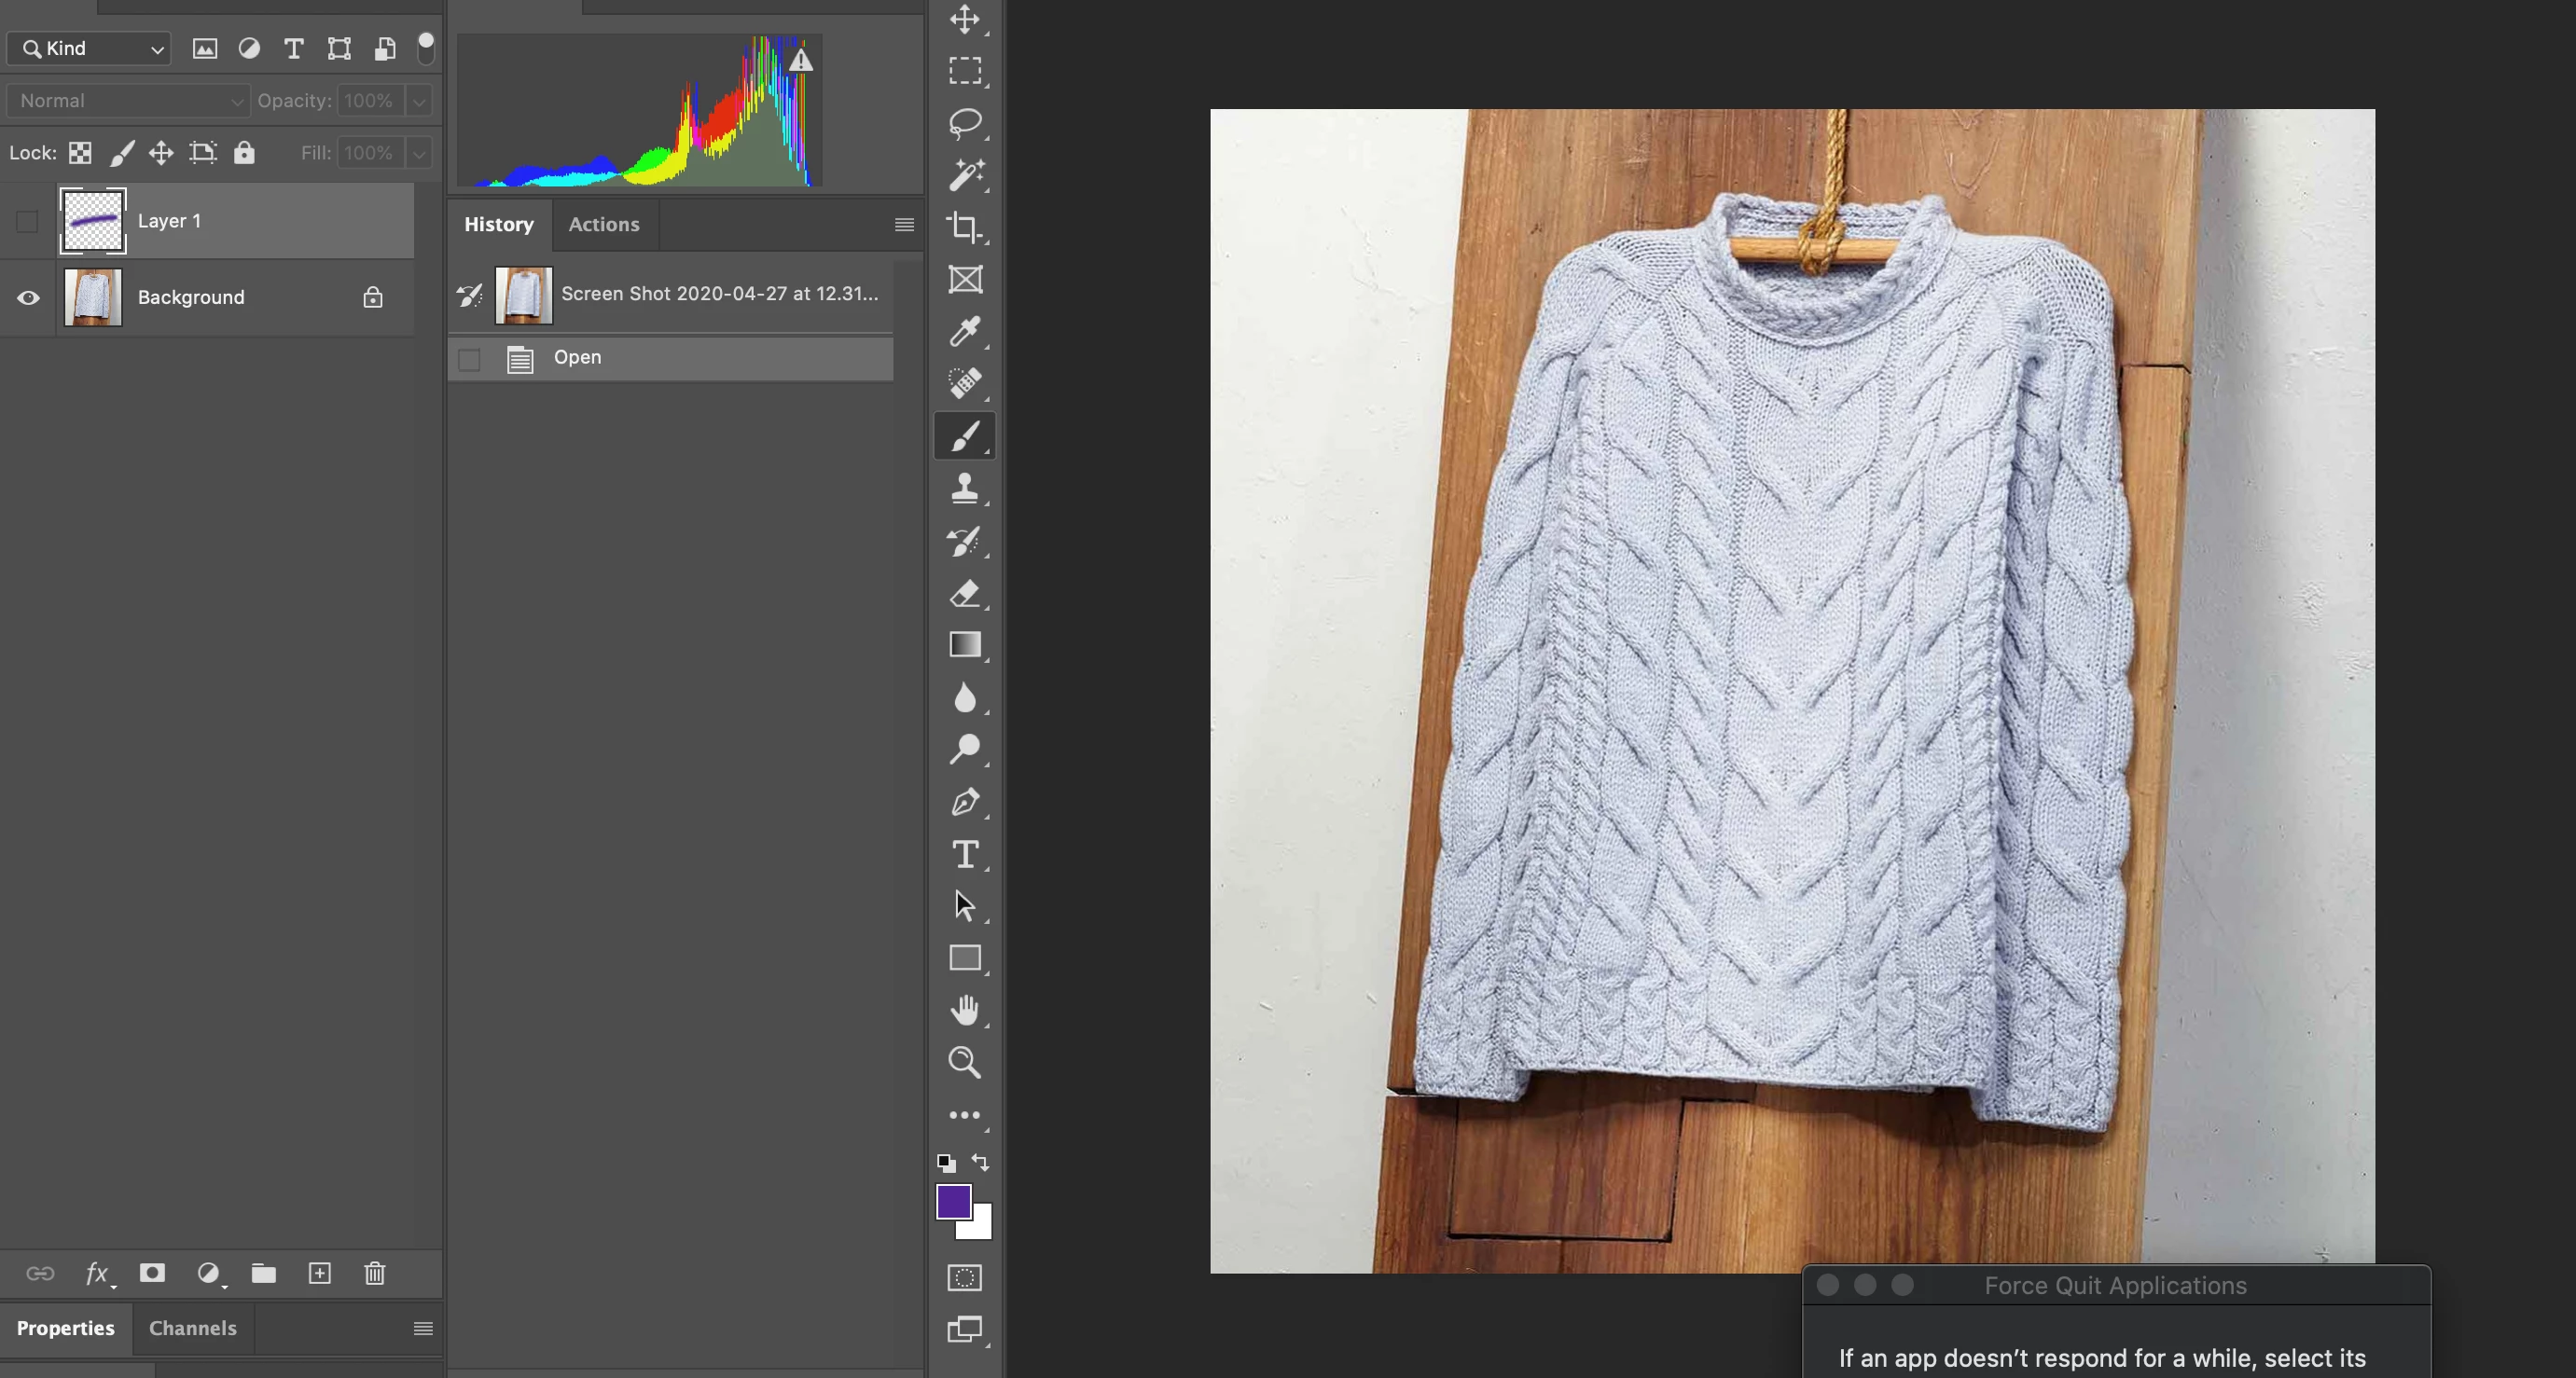Image resolution: width=2576 pixels, height=1378 pixels.
Task: Select the Pen tool
Action: pyautogui.click(x=964, y=802)
